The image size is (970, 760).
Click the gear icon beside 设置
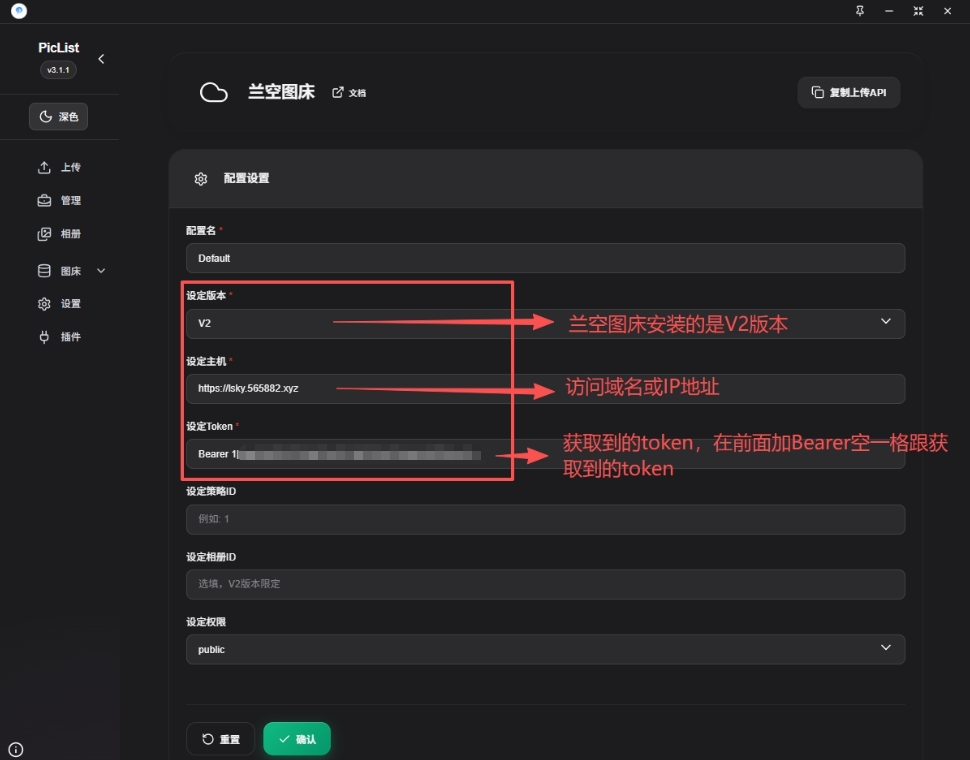click(x=44, y=304)
